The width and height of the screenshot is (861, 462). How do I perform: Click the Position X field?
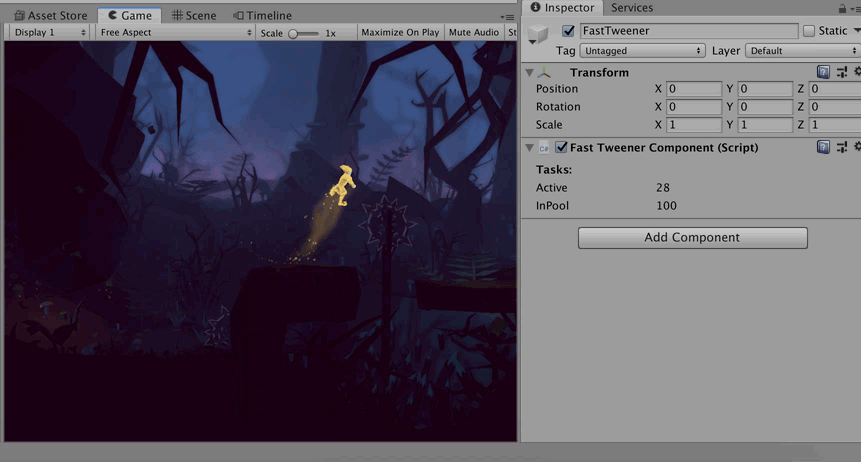[694, 88]
